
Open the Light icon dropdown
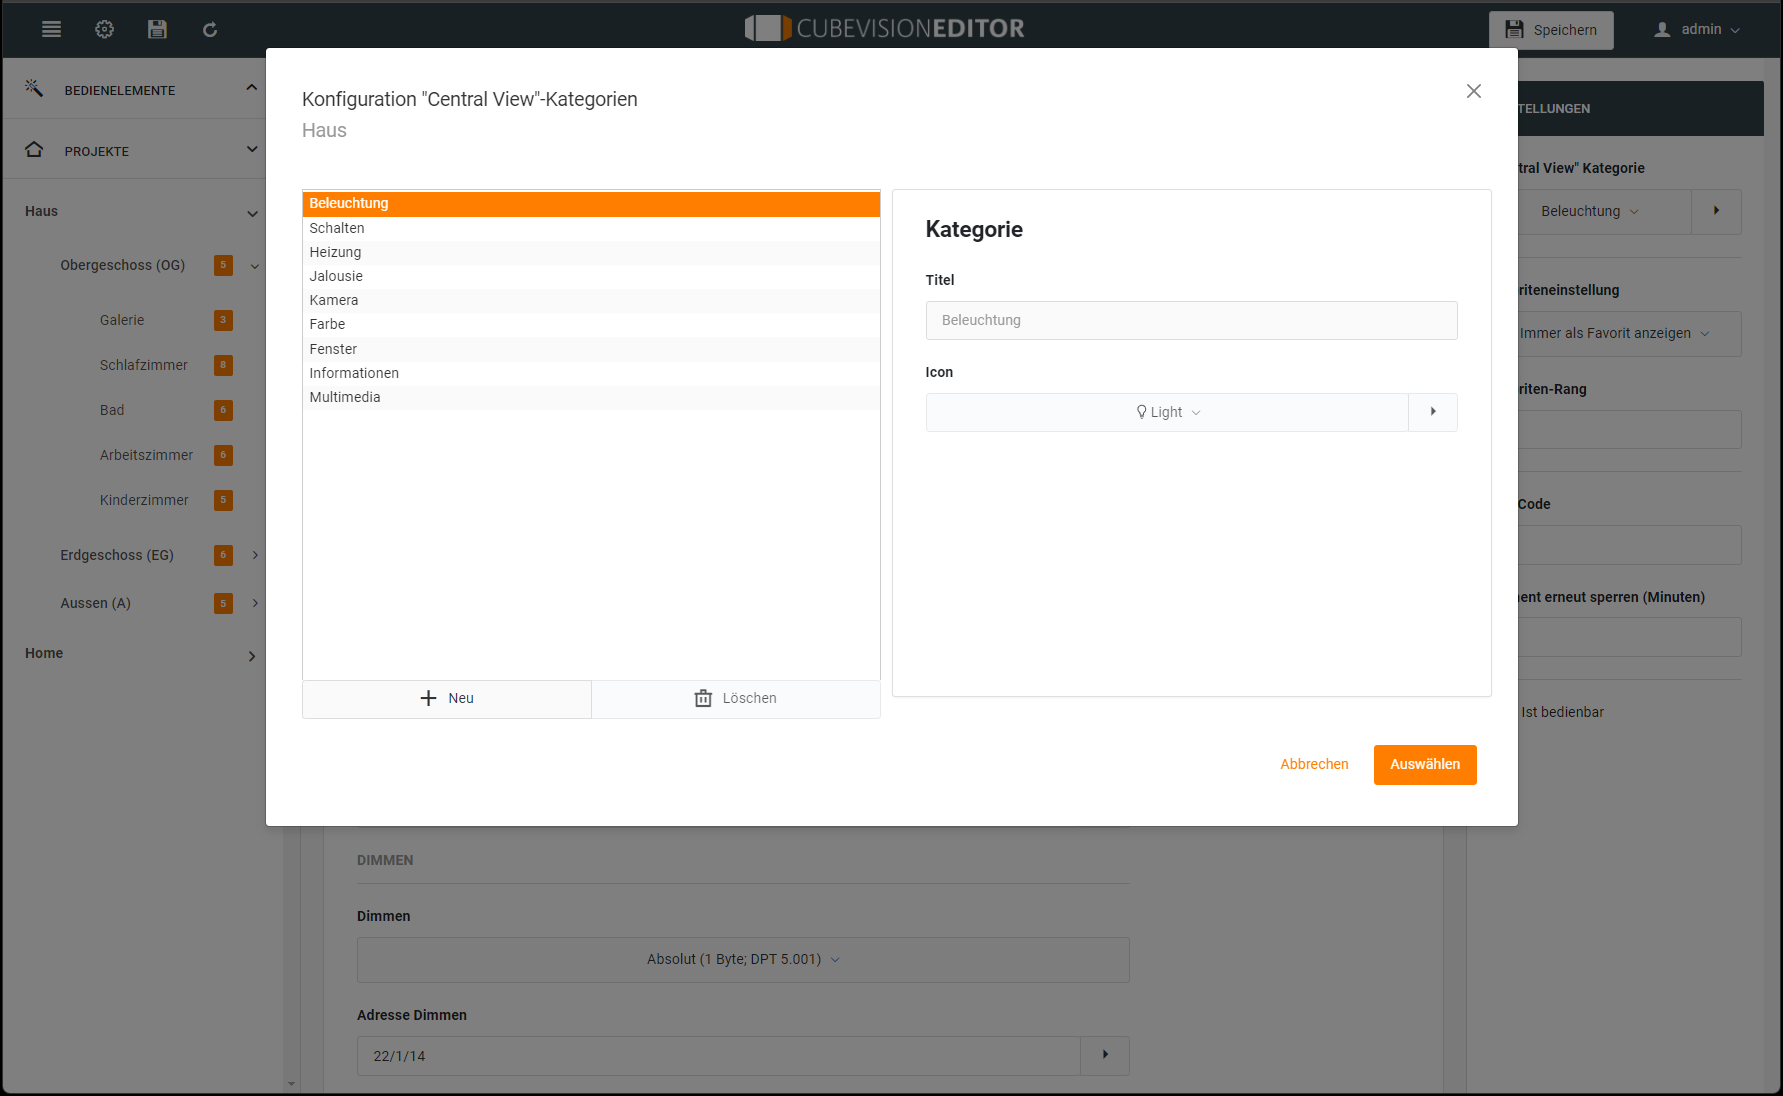pos(1167,412)
